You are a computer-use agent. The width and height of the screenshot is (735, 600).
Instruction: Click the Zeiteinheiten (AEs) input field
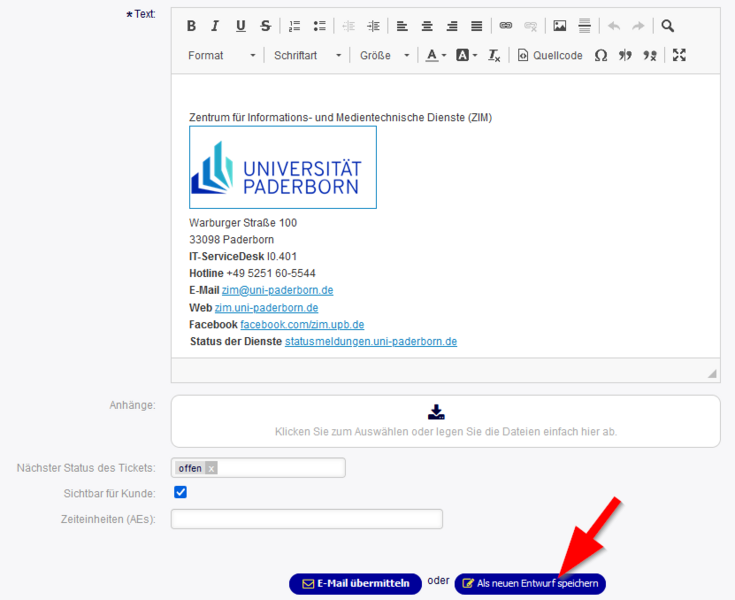307,519
